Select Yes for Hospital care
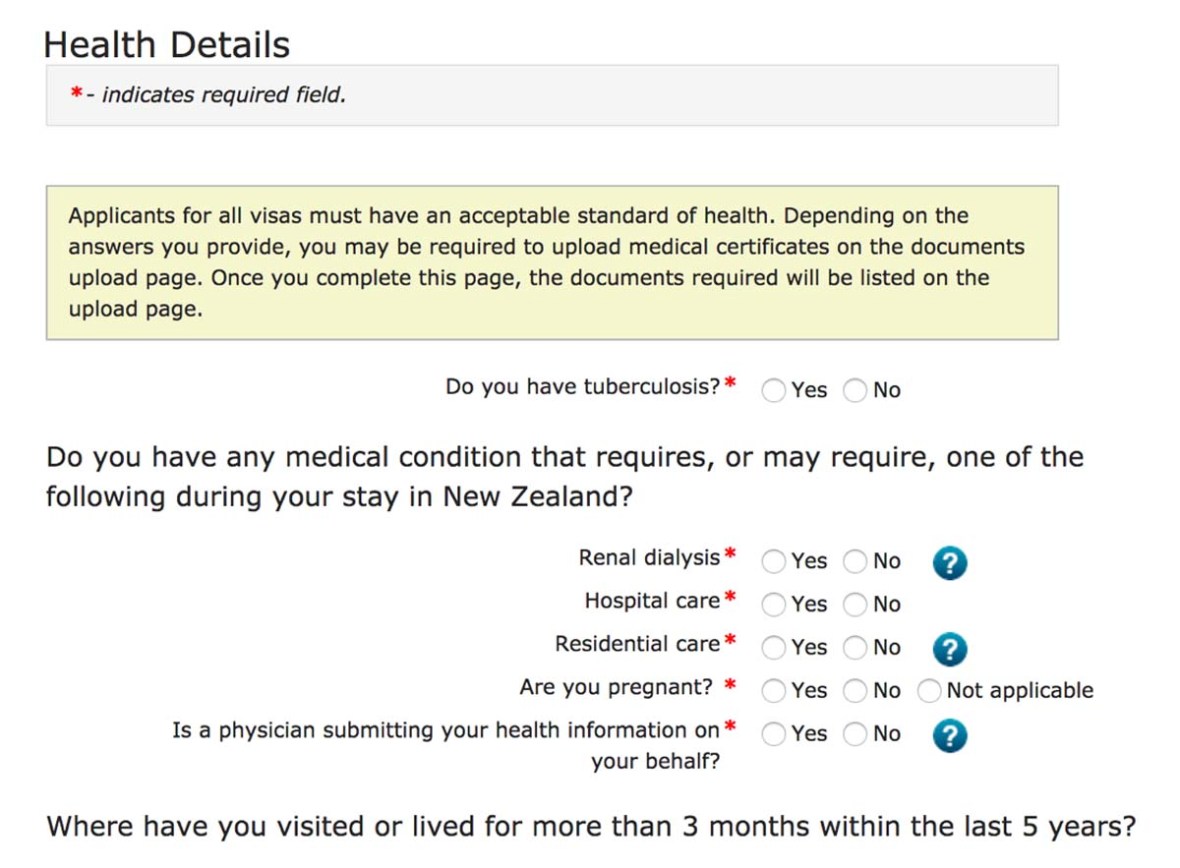This screenshot has width=1180, height=868. coord(772,604)
